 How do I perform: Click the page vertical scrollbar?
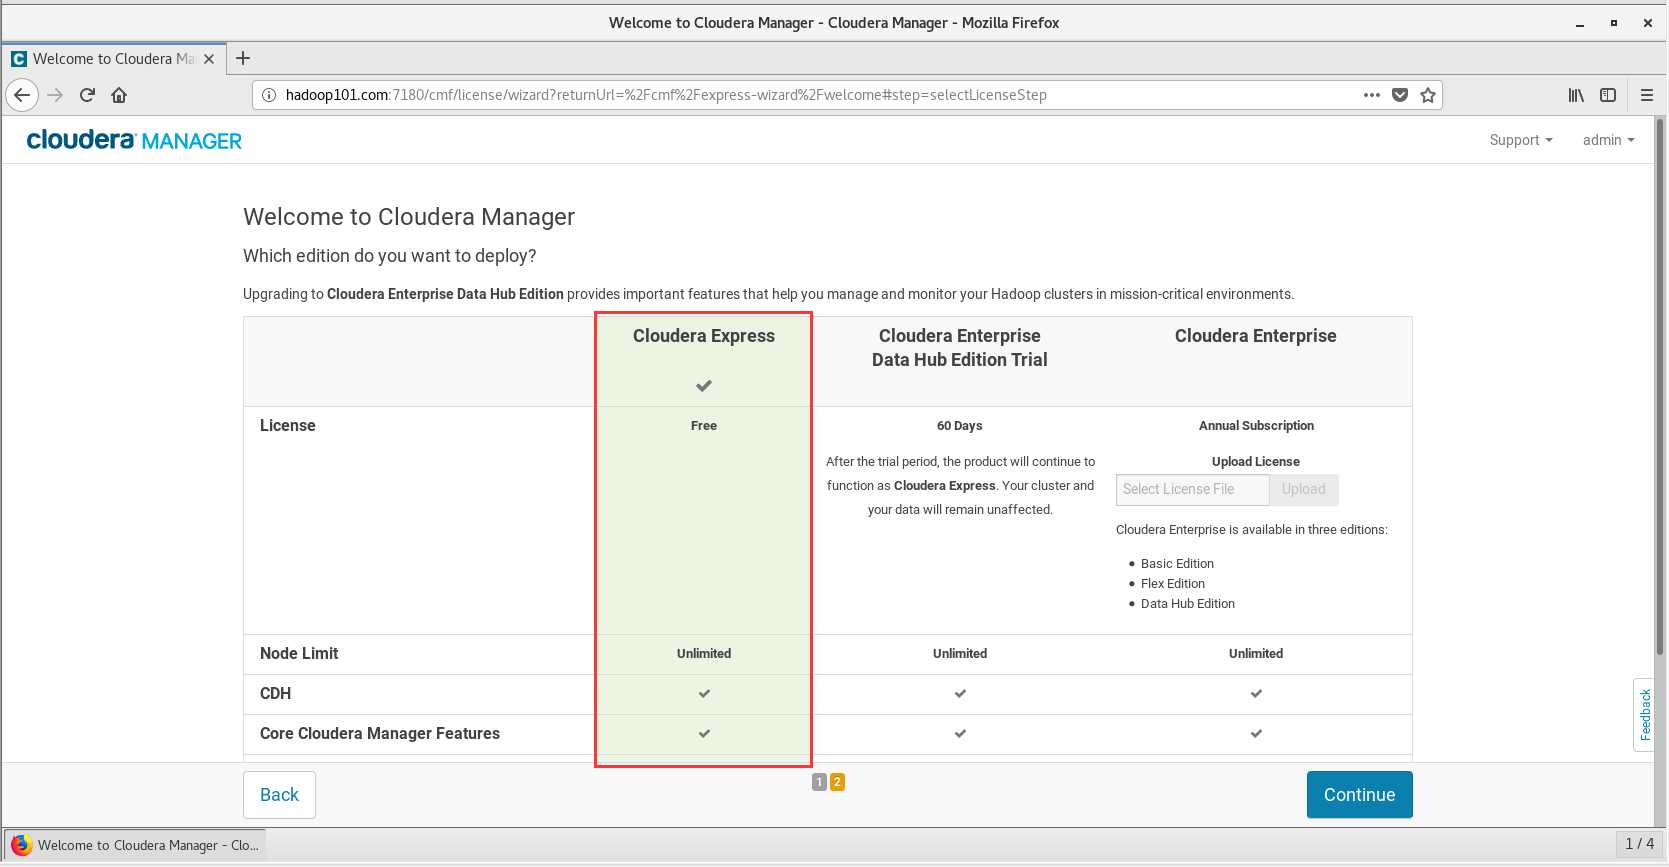pos(1660,385)
